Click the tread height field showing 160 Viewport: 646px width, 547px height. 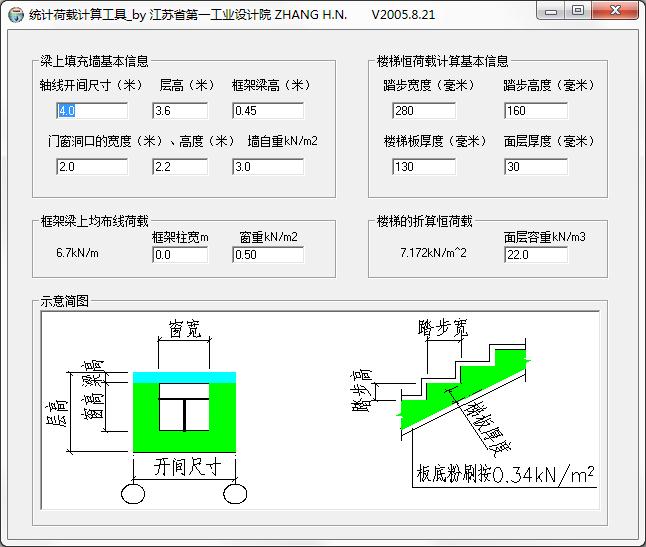[536, 111]
